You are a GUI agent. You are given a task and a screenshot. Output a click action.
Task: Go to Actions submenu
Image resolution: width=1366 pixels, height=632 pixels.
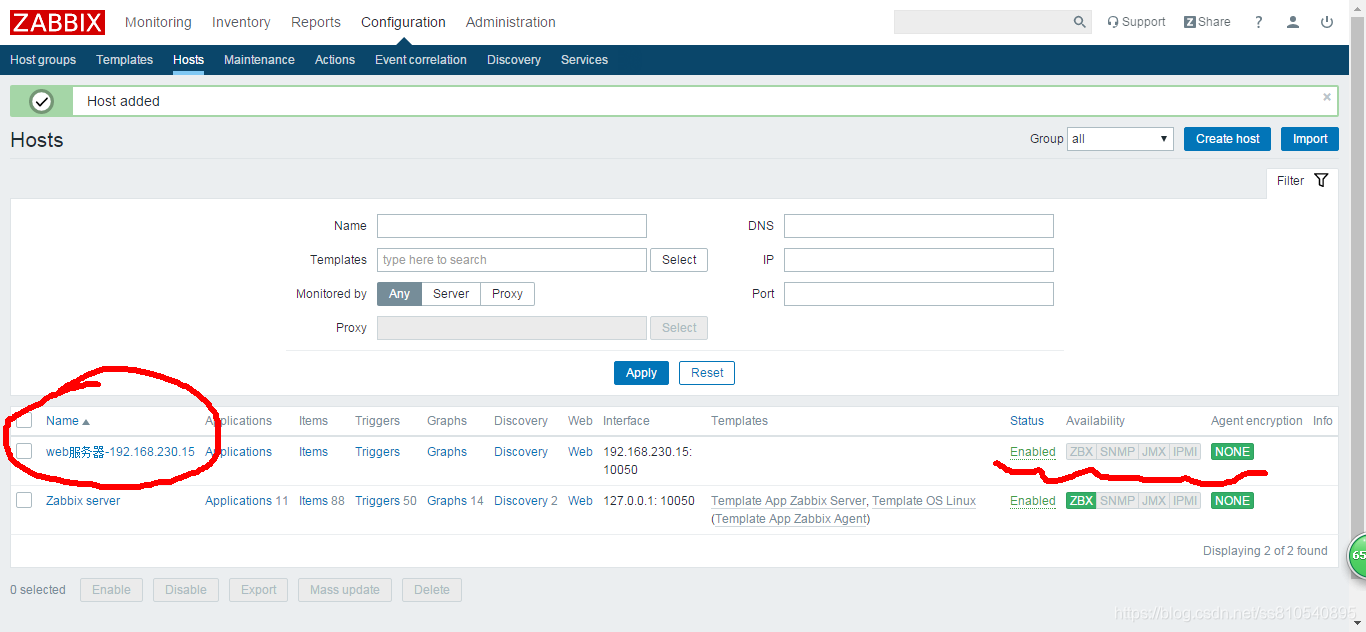pos(335,60)
